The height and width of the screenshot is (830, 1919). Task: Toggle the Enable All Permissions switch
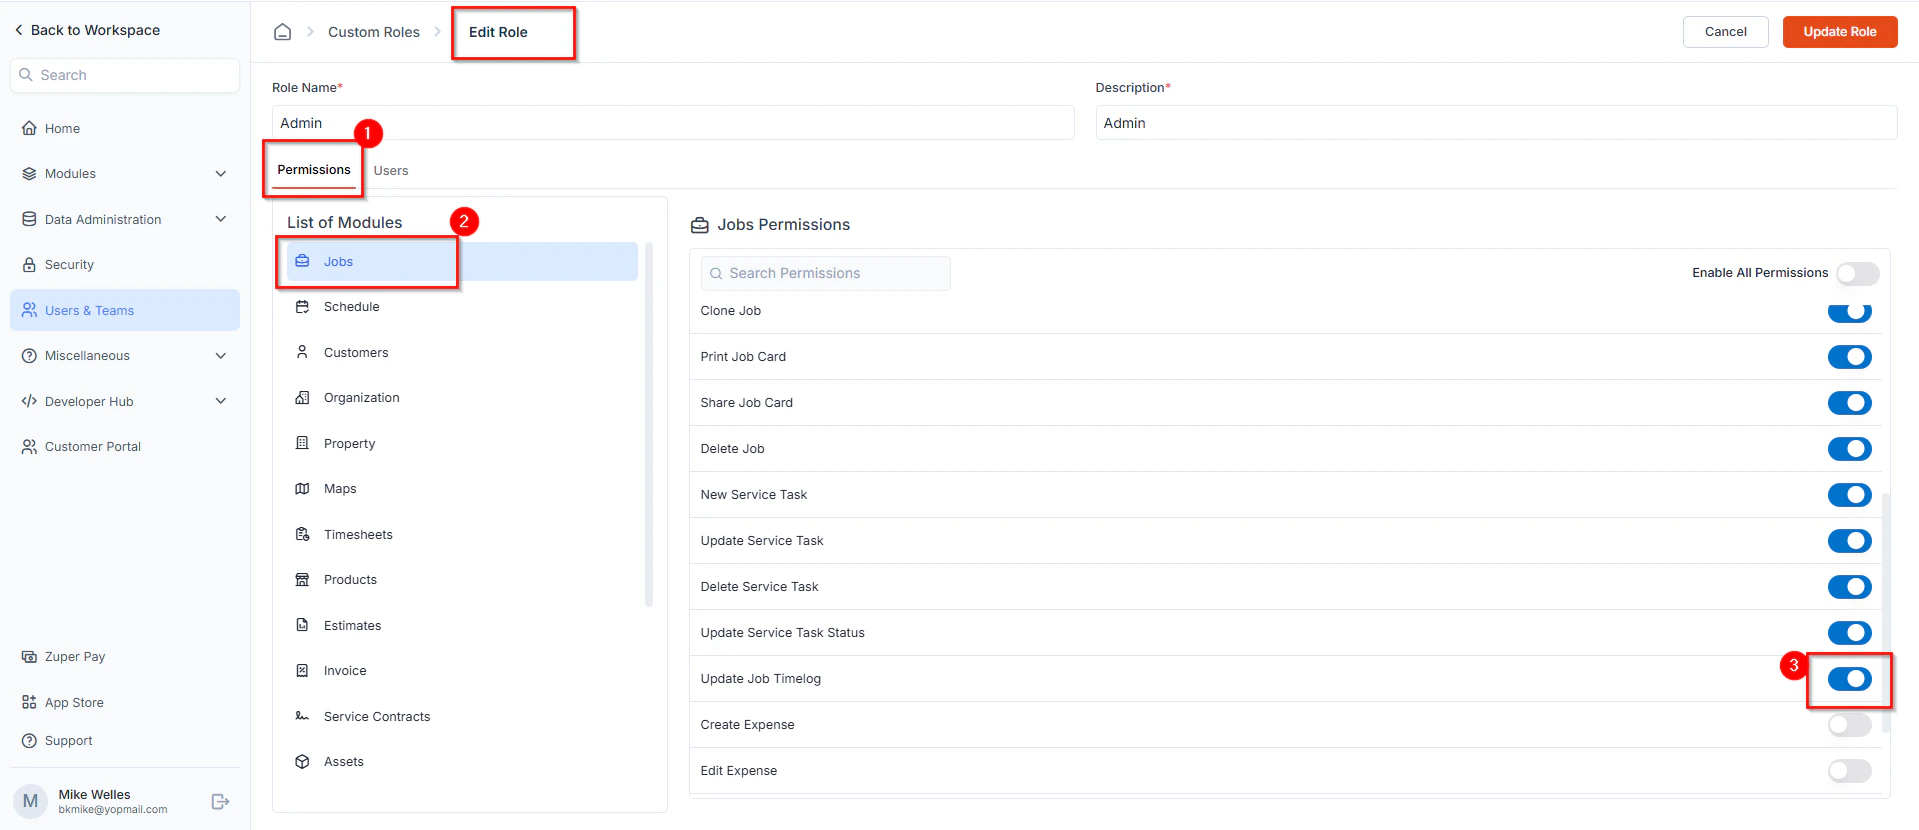(1857, 273)
